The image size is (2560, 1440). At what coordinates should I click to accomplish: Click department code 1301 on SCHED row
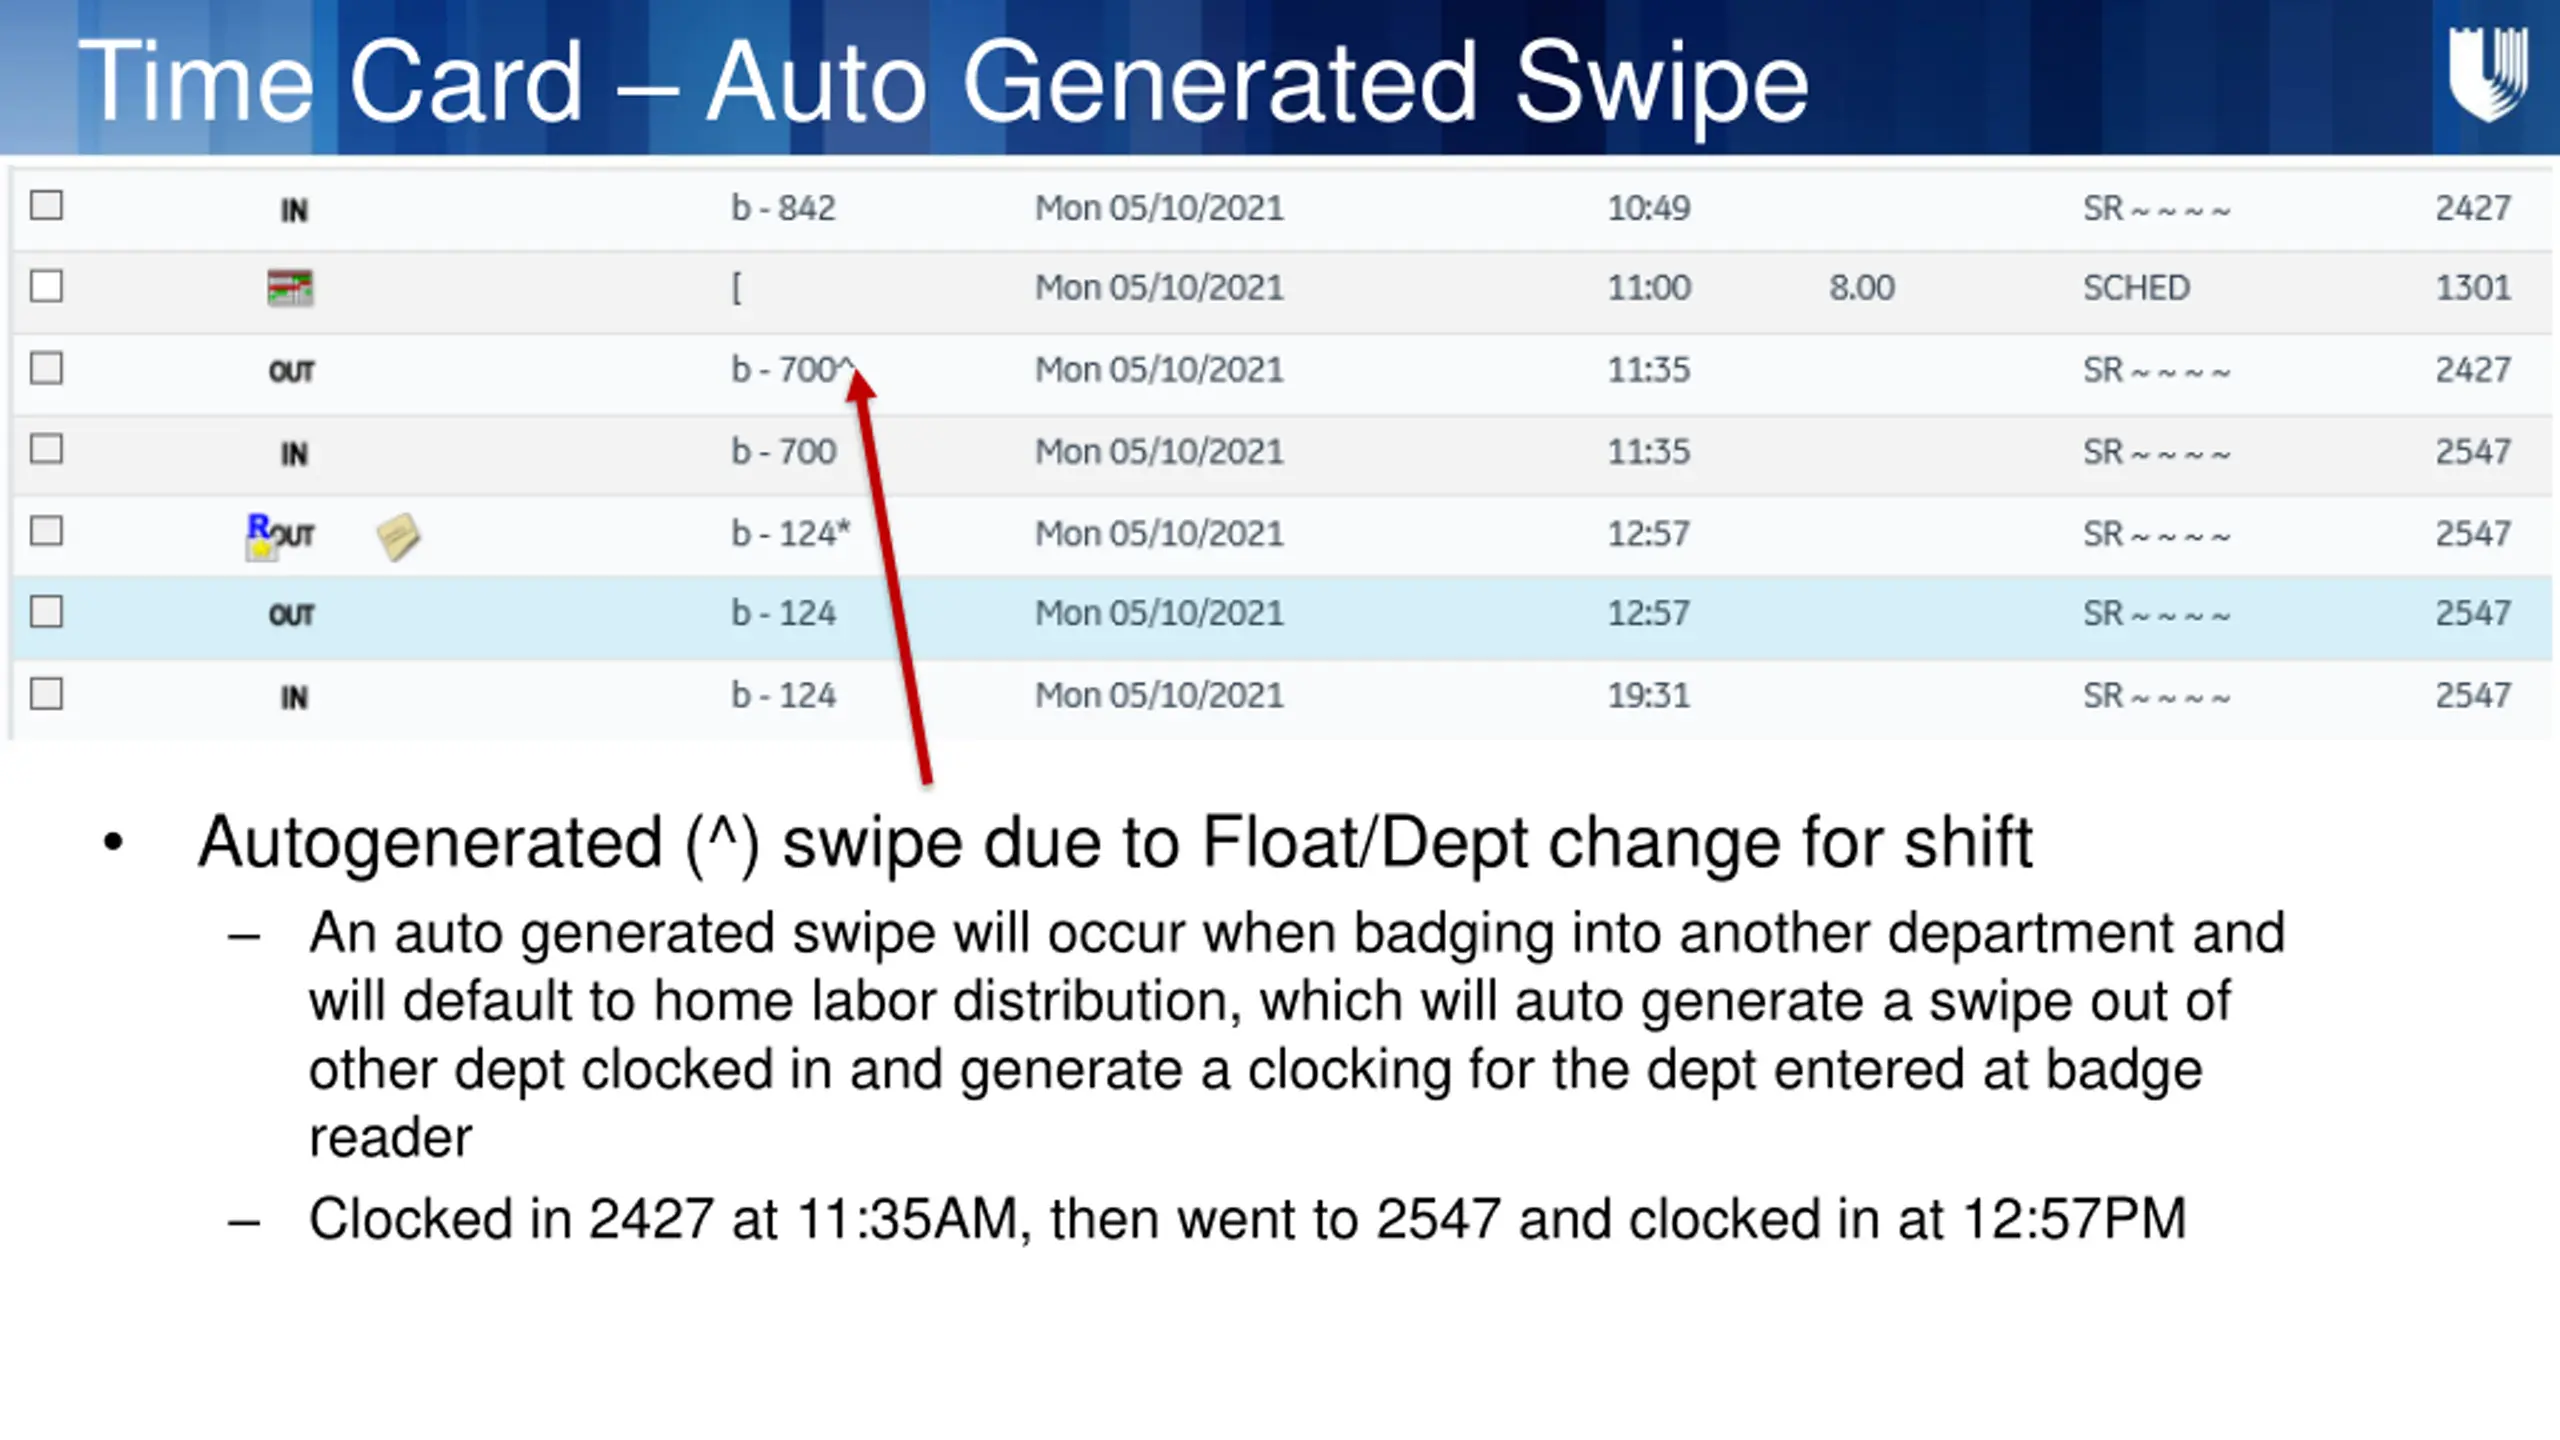click(x=2473, y=288)
